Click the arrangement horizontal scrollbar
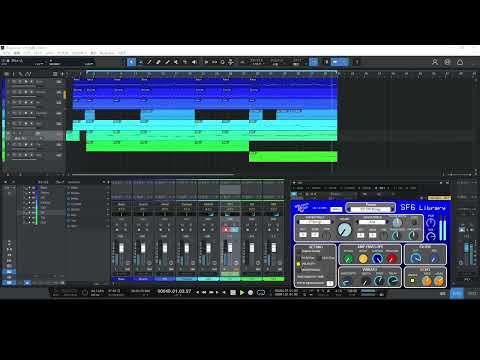 click(x=153, y=174)
